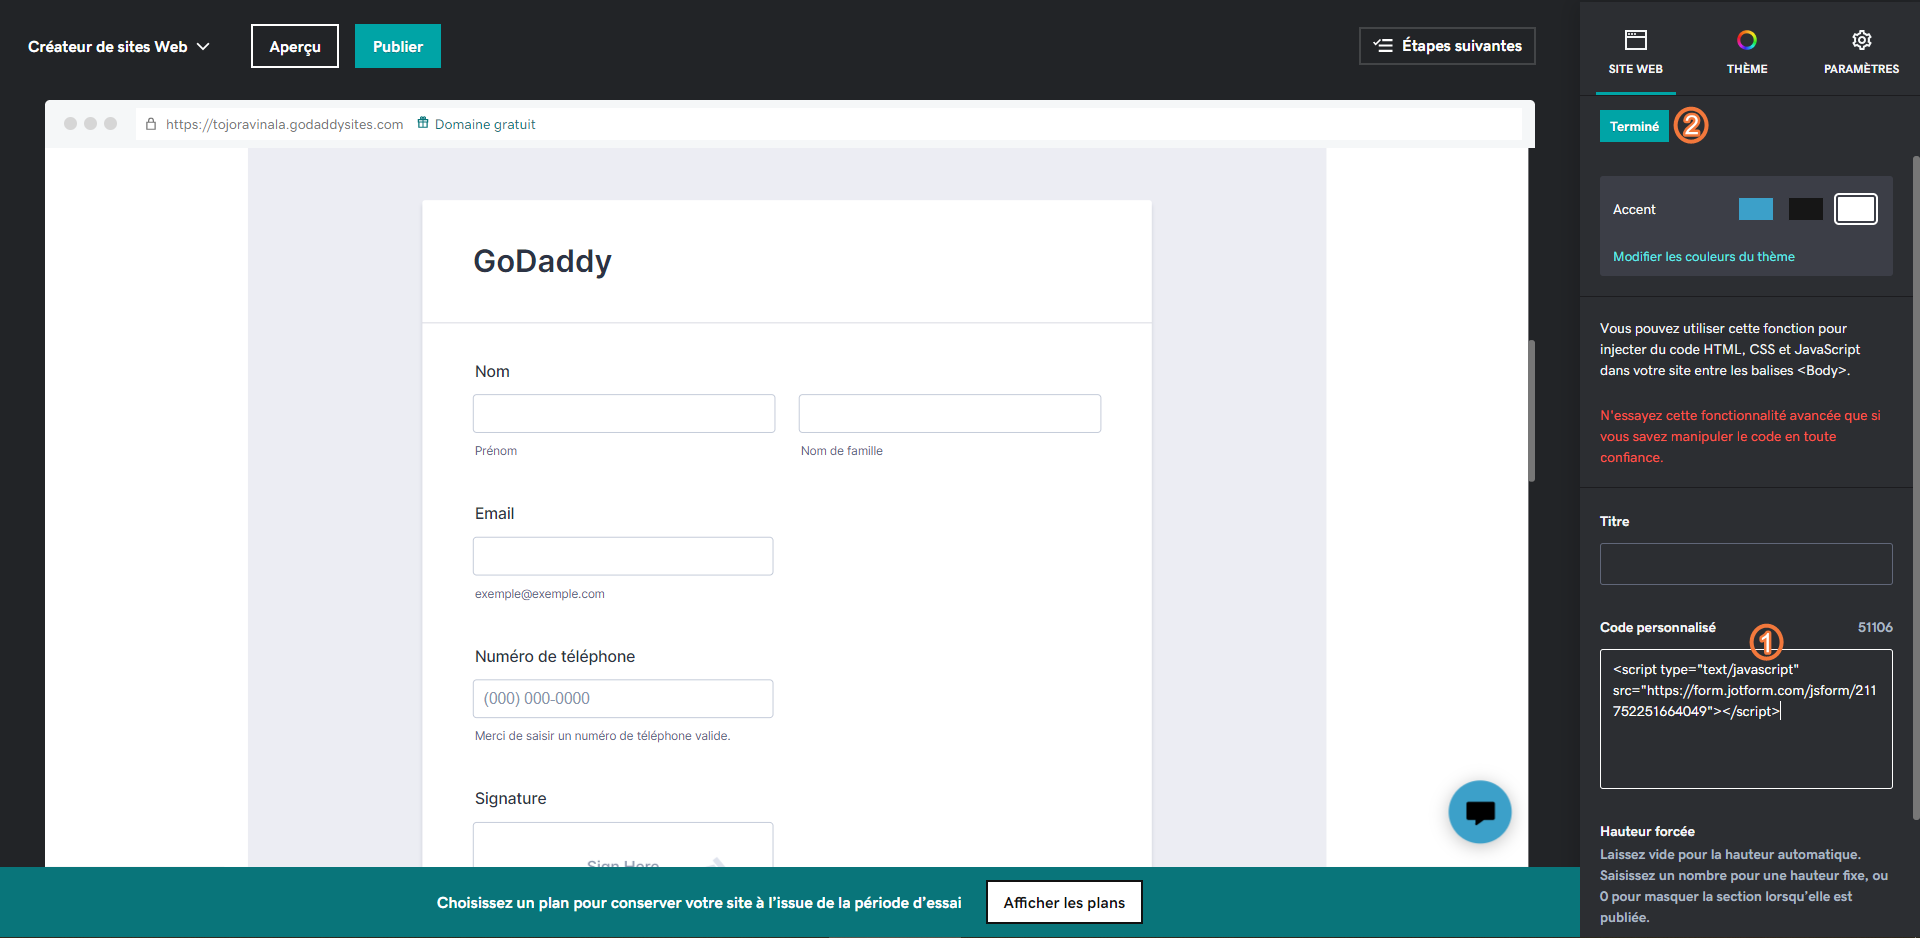Click the Email input field
Screen dimensions: 1920x938
tap(623, 556)
